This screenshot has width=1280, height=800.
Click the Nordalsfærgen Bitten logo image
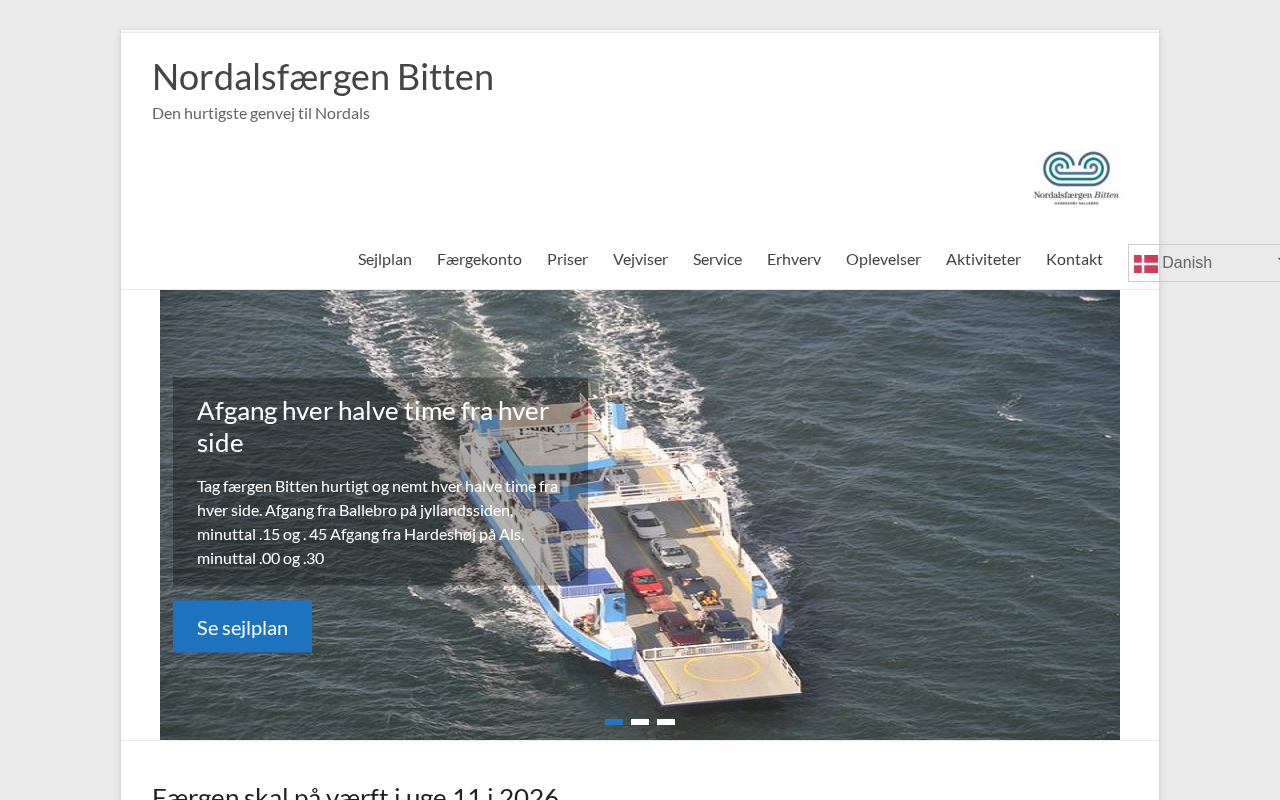[x=1076, y=178]
